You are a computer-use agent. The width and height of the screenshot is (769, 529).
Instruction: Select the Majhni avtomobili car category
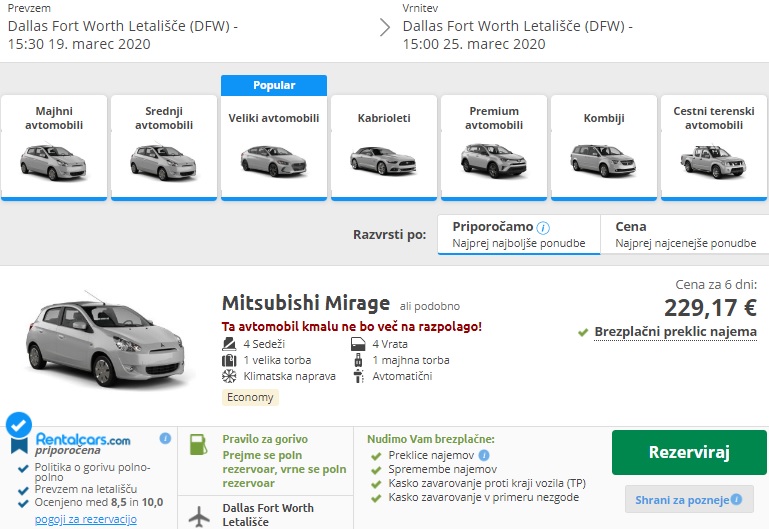tap(54, 146)
